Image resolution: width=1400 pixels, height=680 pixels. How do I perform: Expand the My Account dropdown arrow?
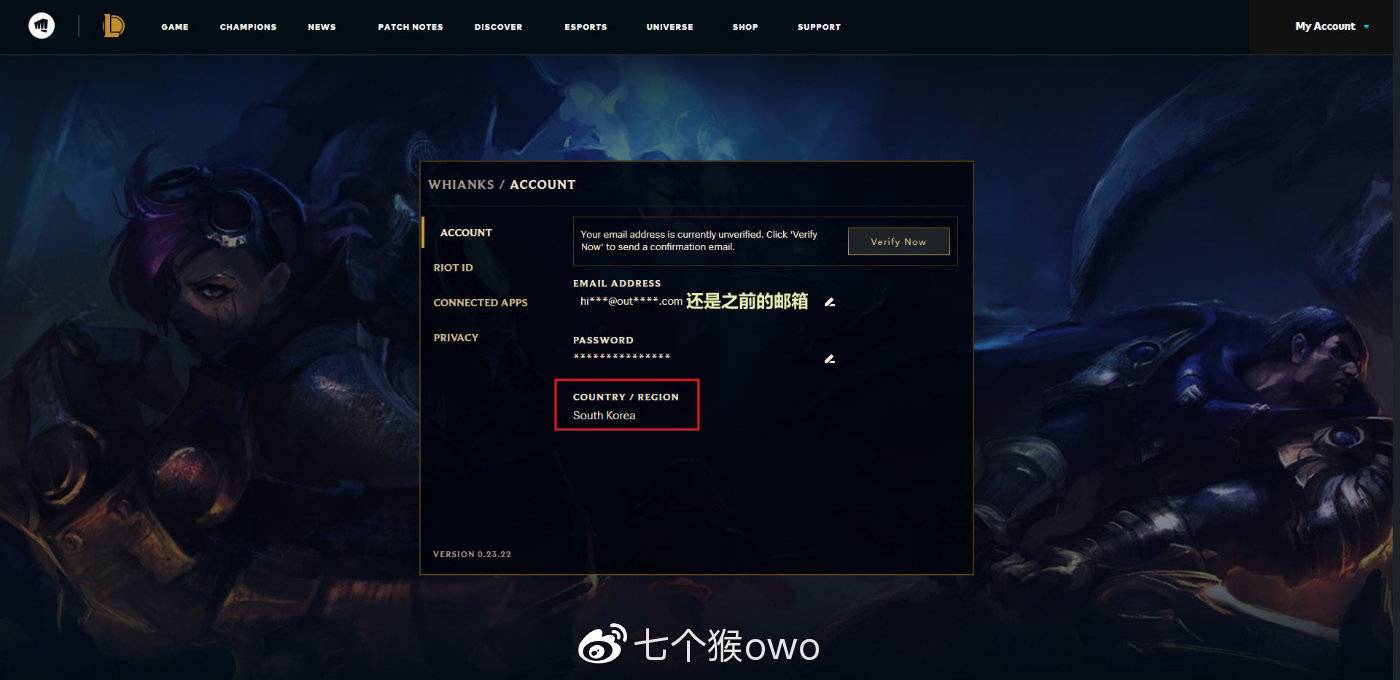coord(1366,27)
